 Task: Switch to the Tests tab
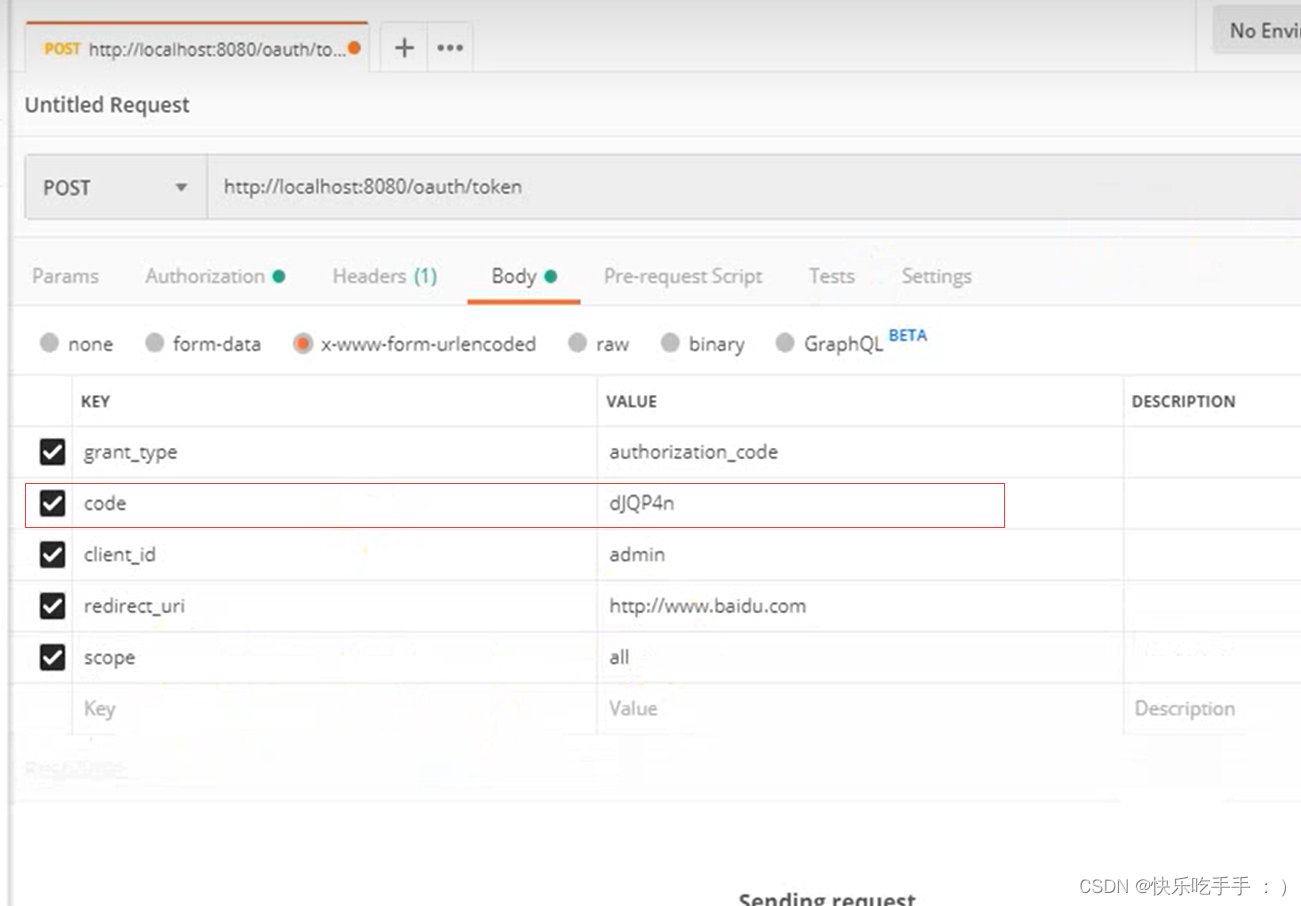pyautogui.click(x=831, y=276)
